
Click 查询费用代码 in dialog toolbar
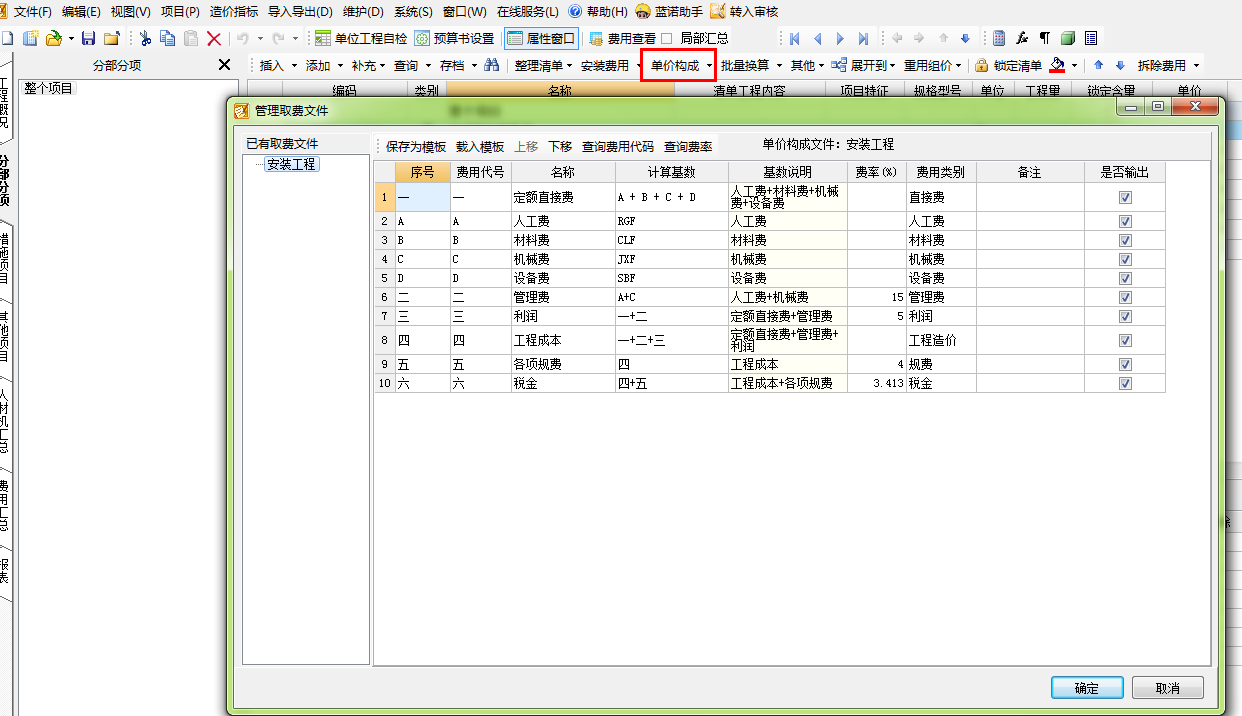(x=618, y=146)
